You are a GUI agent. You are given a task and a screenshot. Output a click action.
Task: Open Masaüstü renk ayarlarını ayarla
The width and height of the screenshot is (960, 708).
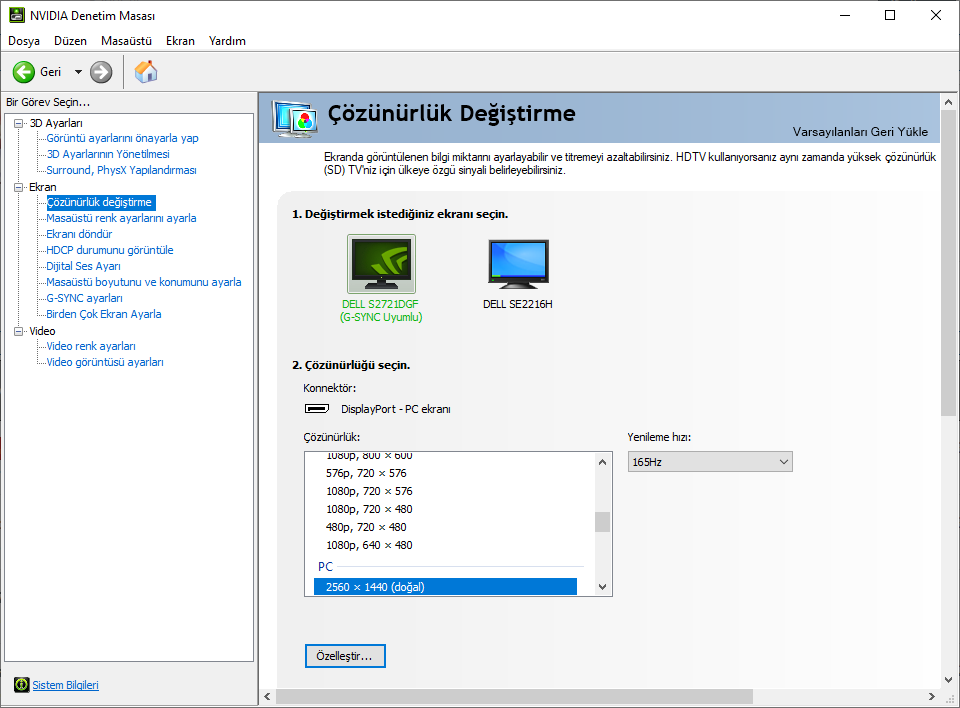(121, 218)
